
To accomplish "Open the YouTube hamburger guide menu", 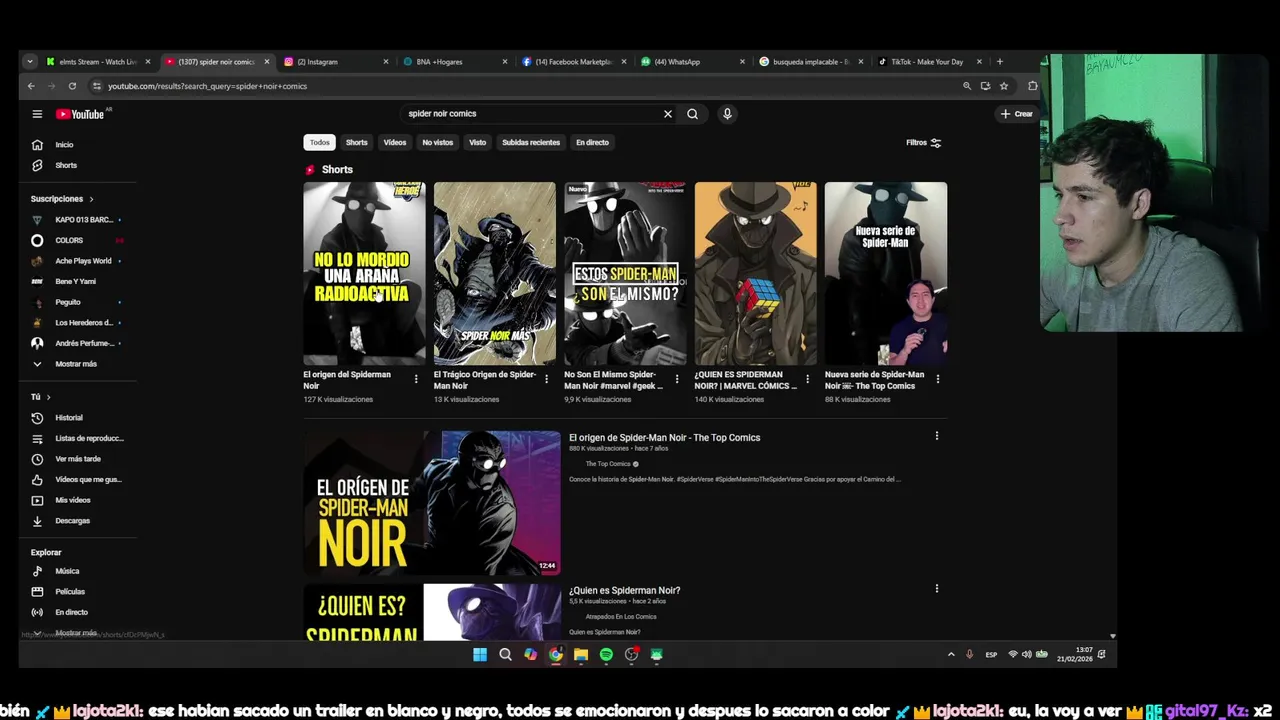I will click(37, 114).
